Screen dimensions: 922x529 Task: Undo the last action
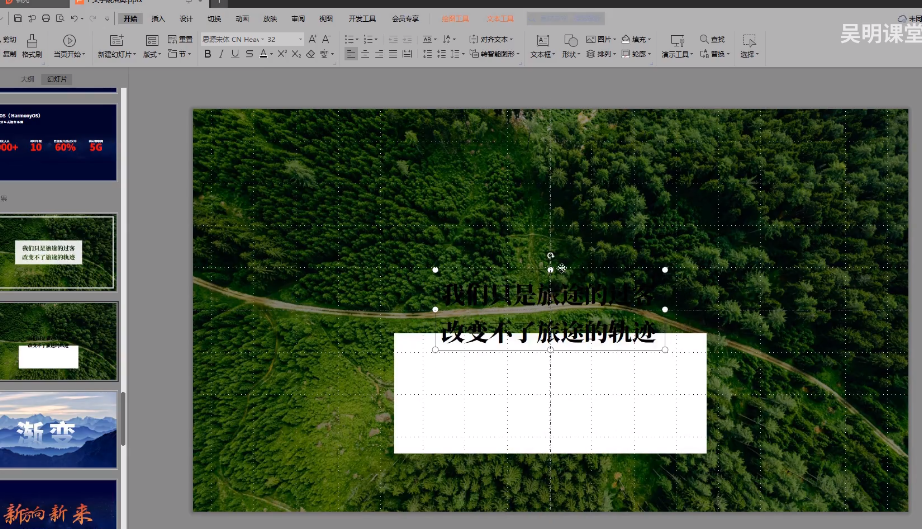(74, 19)
